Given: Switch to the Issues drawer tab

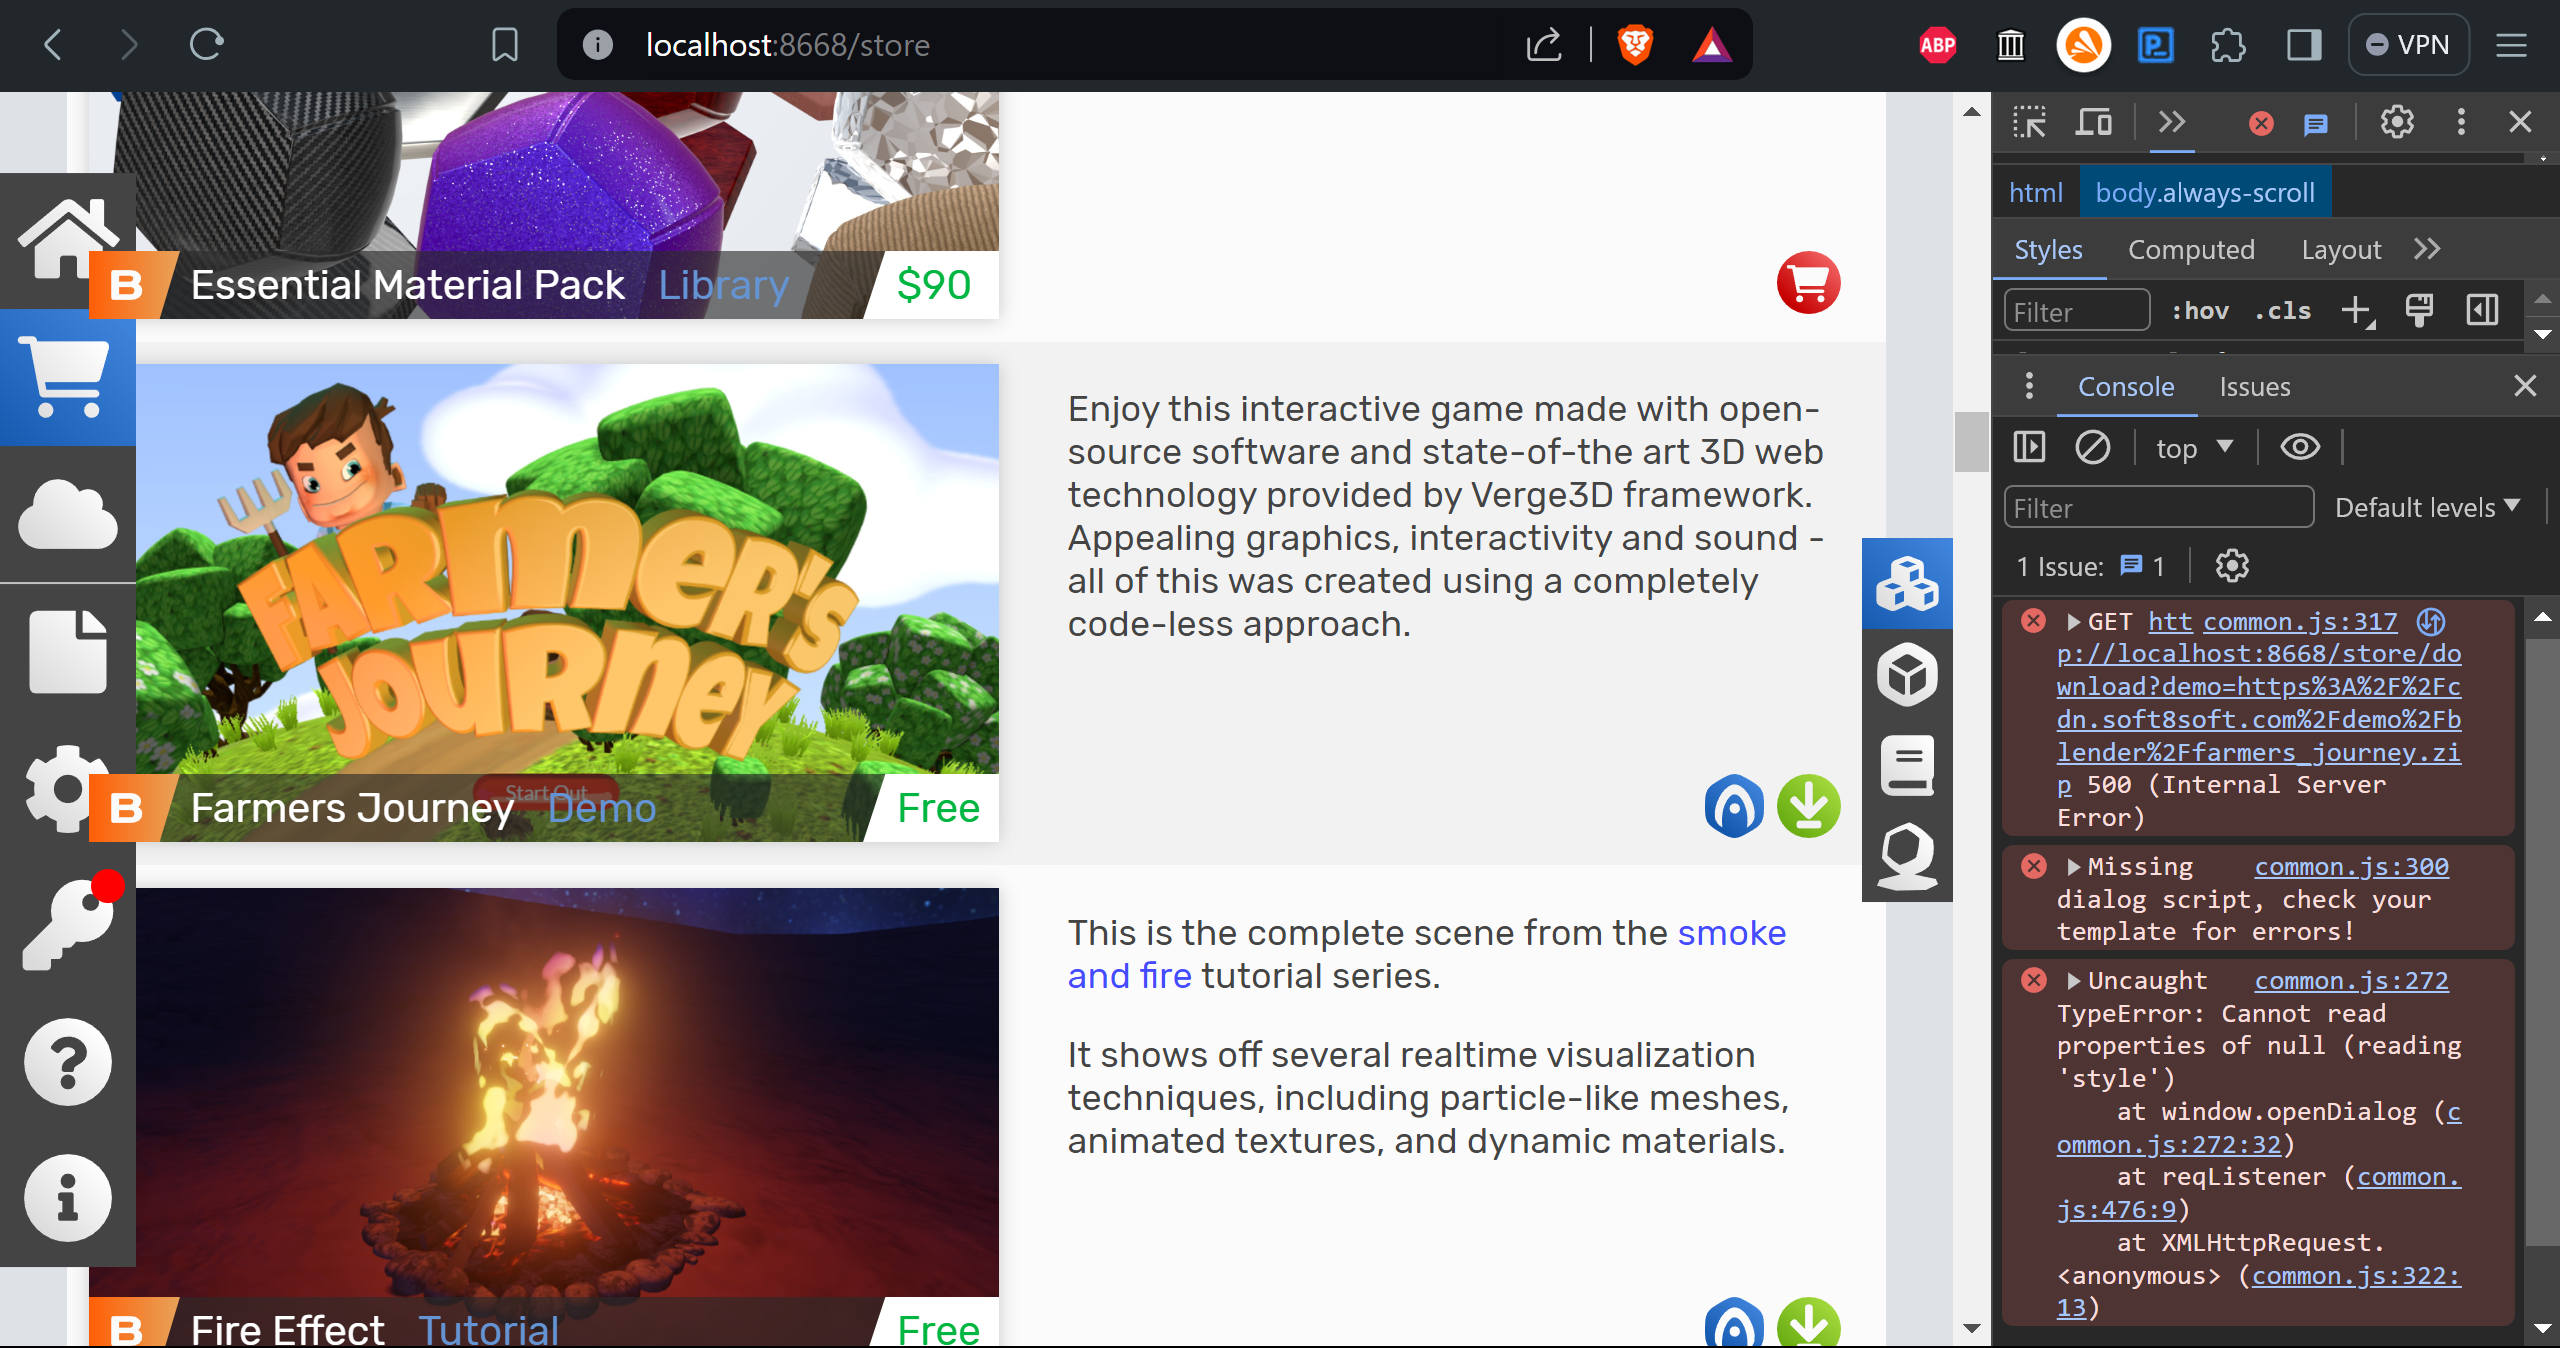Looking at the screenshot, I should (x=2254, y=387).
